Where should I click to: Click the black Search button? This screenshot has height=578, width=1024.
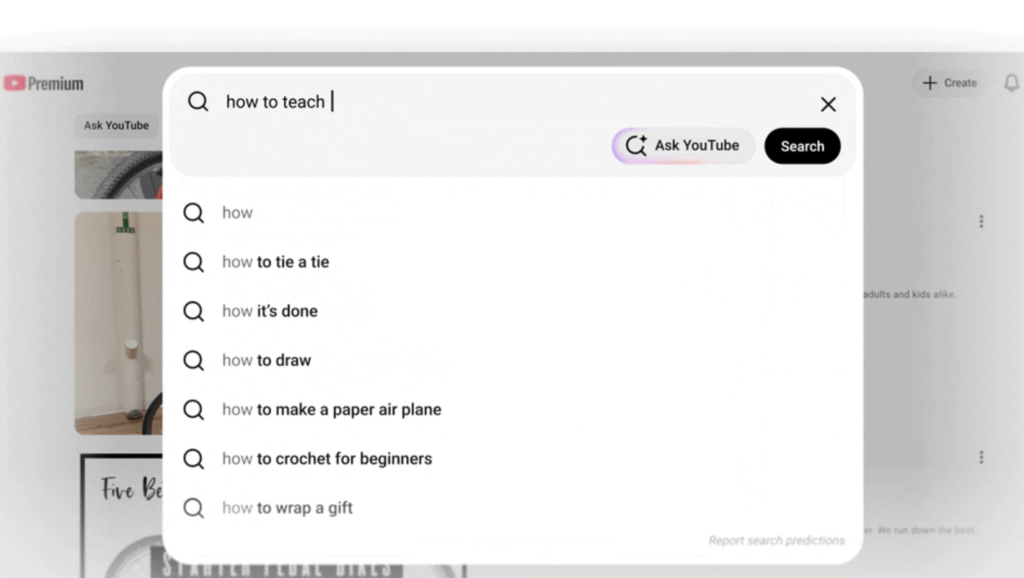802,146
